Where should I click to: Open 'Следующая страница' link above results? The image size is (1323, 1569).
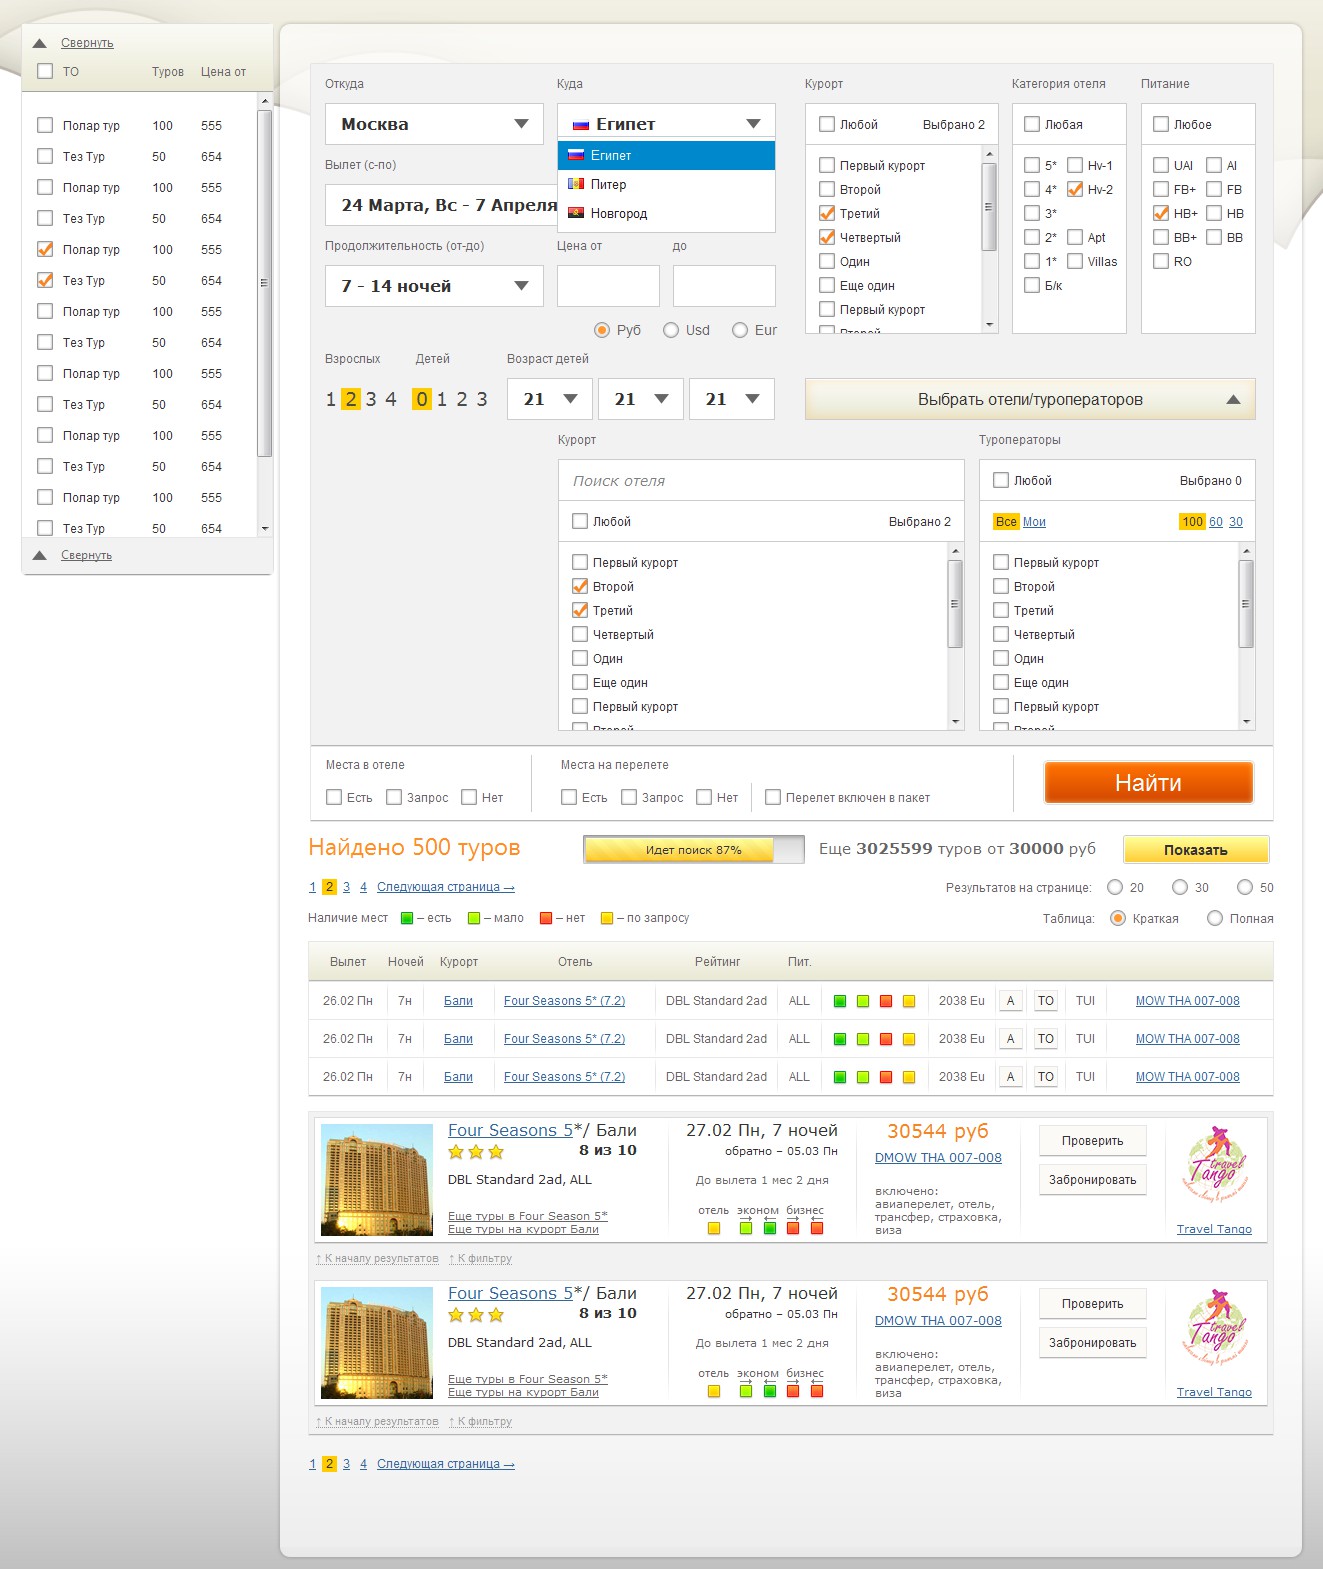[446, 887]
